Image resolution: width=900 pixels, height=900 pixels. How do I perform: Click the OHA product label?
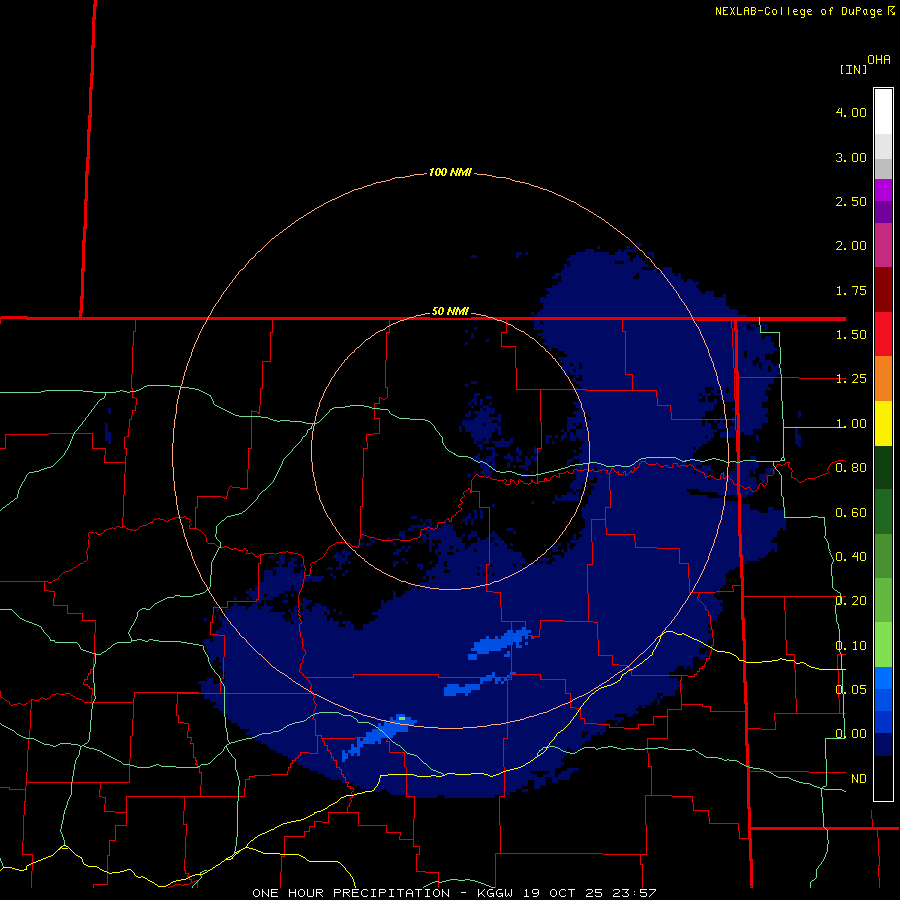(879, 60)
